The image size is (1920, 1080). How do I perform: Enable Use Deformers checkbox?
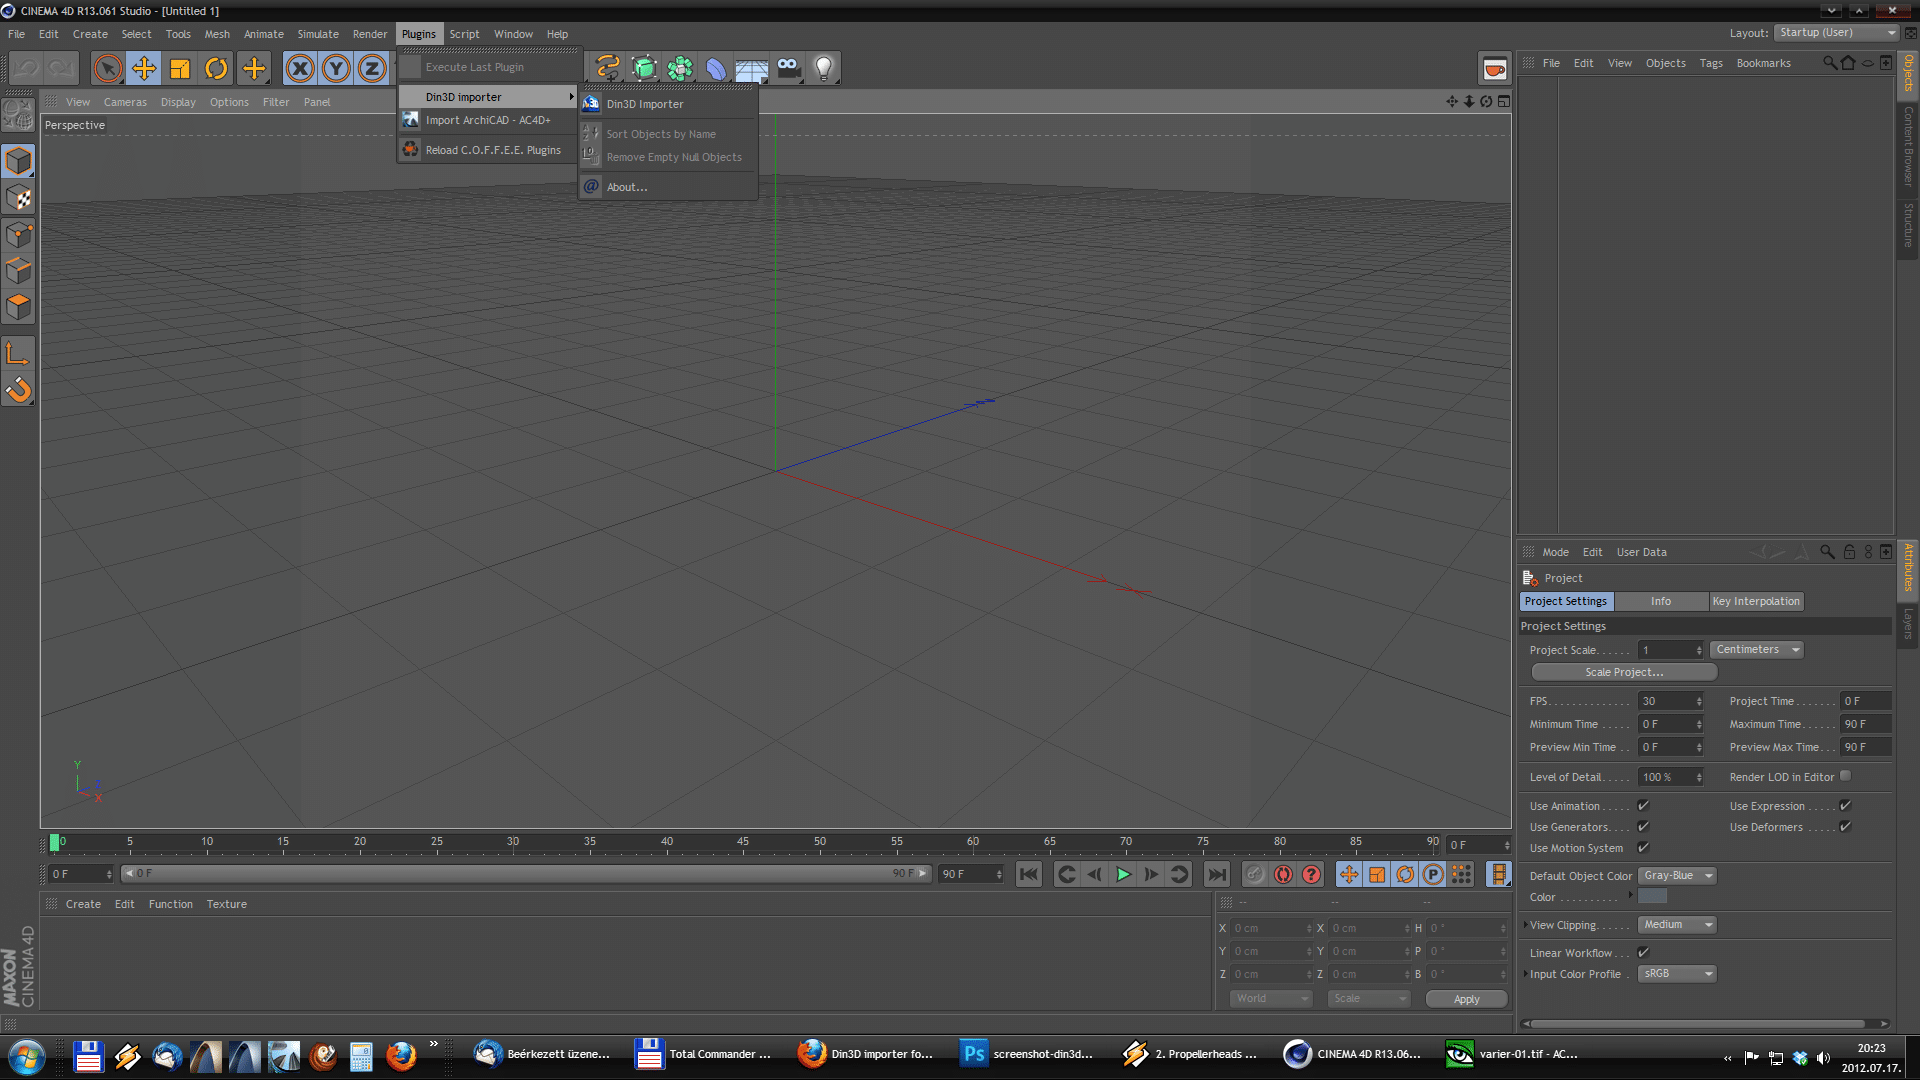coord(1845,827)
